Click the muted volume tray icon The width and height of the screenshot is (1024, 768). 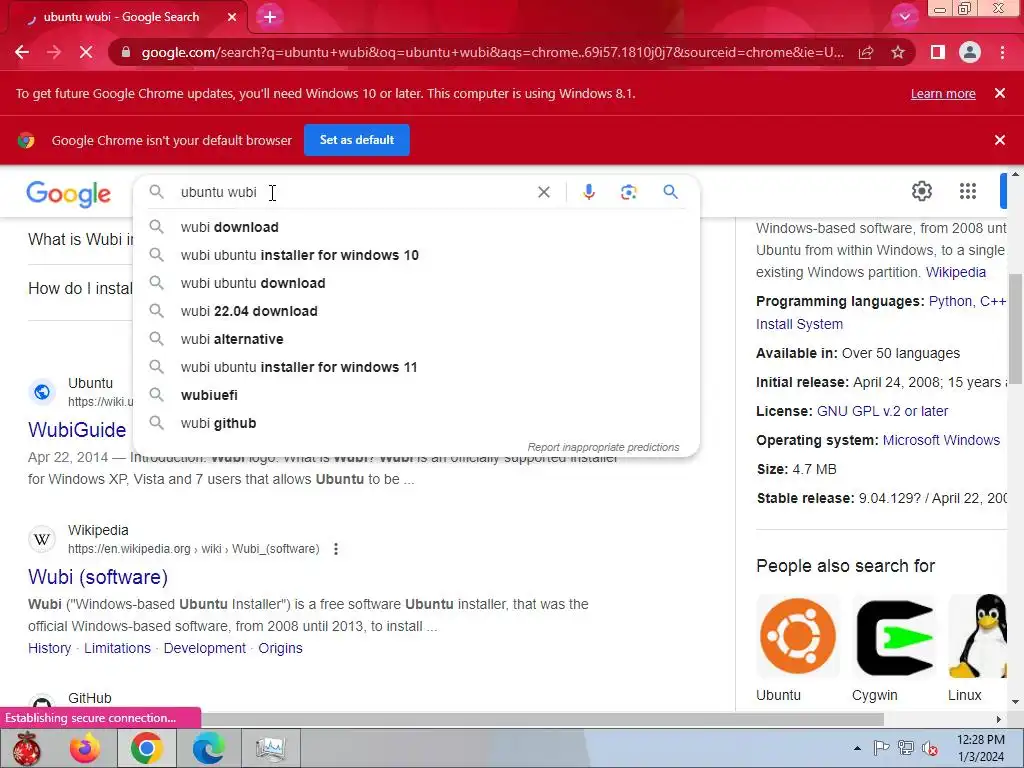[x=930, y=748]
